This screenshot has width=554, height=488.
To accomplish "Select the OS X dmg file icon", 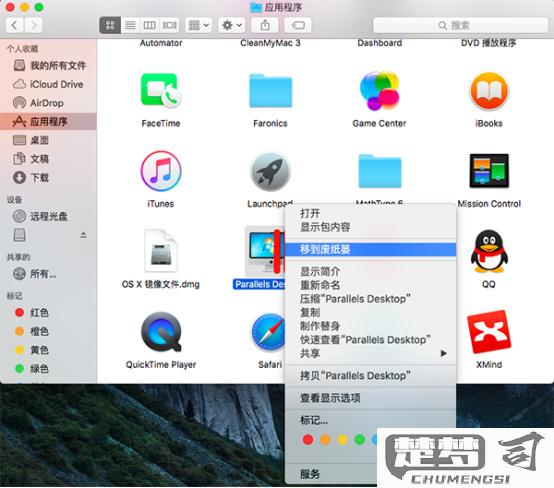I will [161, 251].
